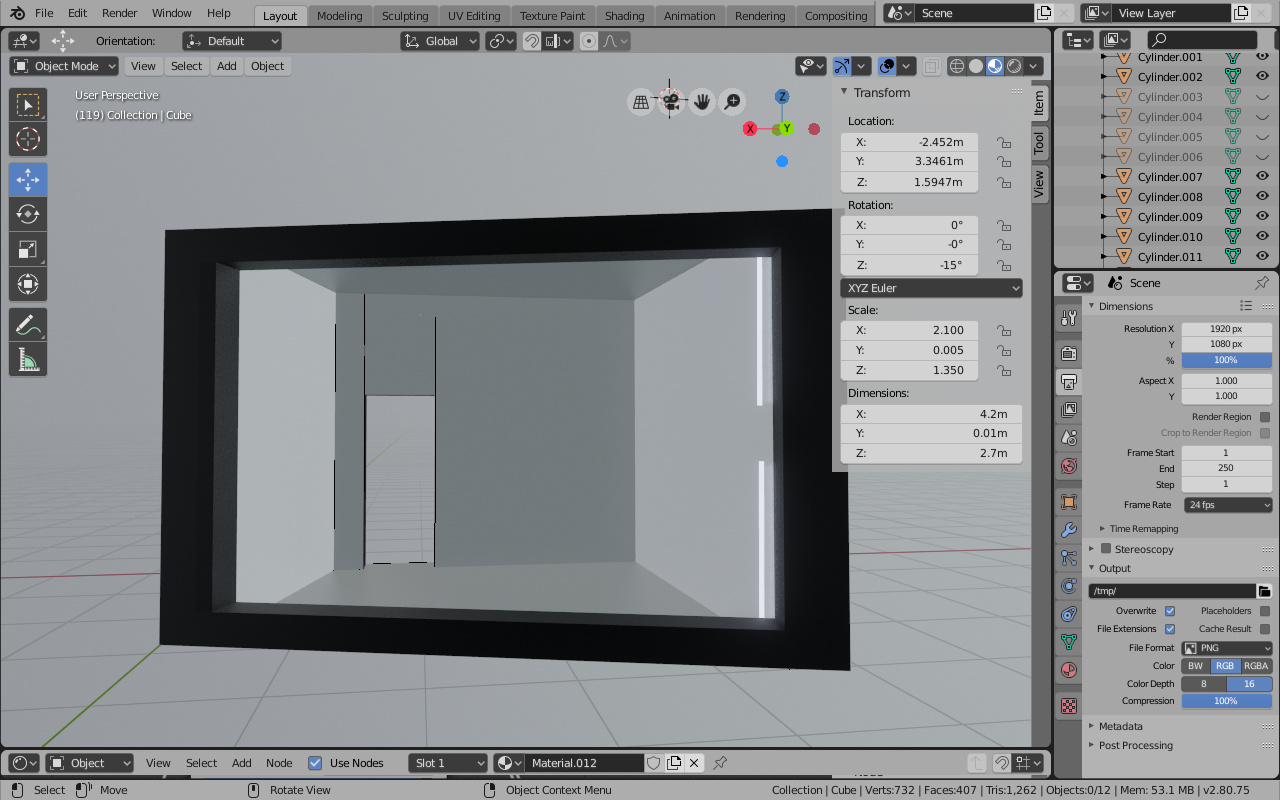1280x800 pixels.
Task: Switch to the Sculpting workspace tab
Action: [405, 15]
